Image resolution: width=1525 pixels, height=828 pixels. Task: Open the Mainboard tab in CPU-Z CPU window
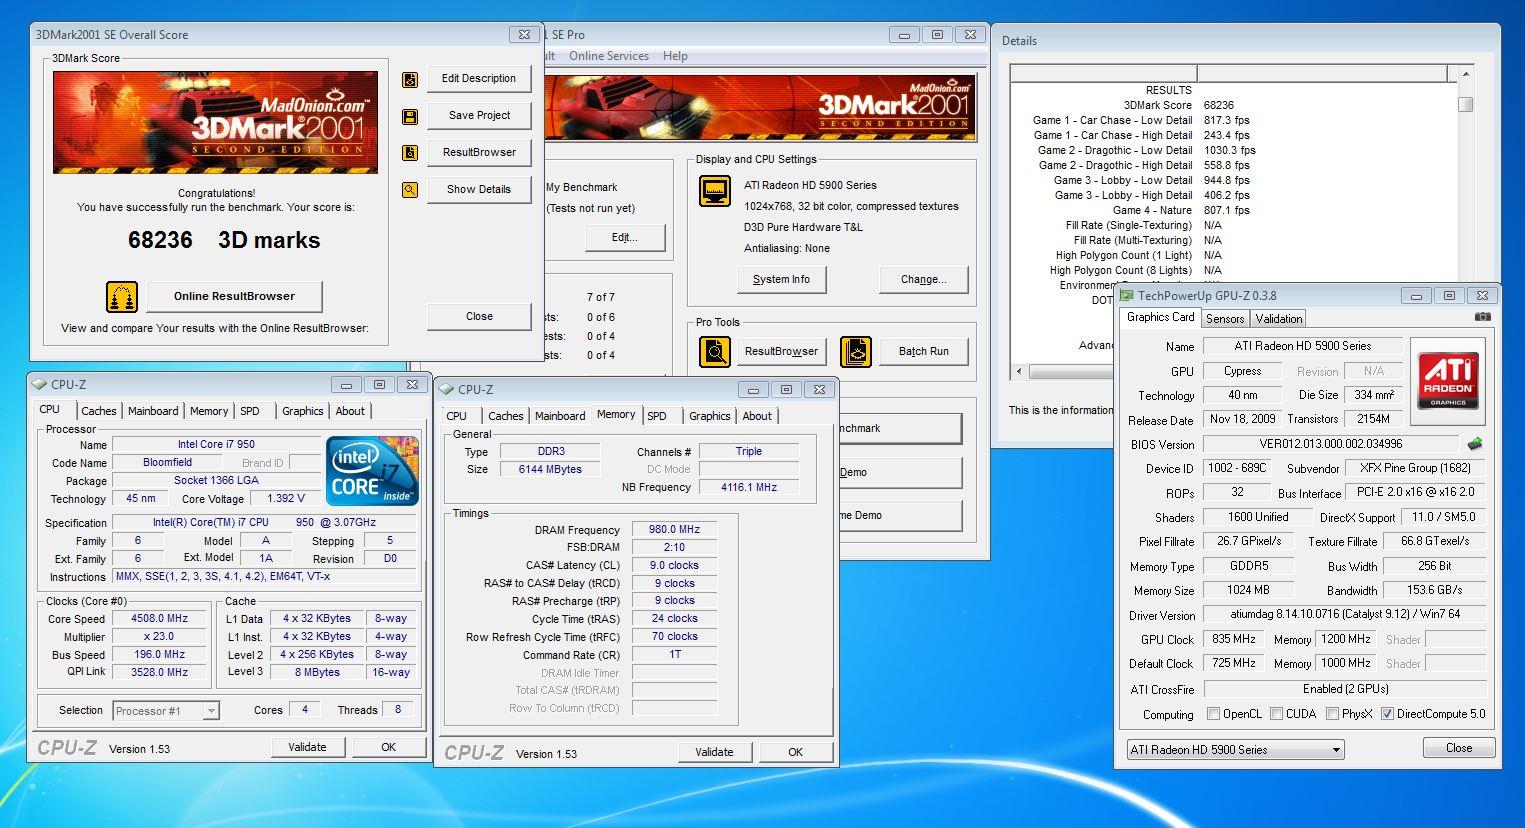152,411
